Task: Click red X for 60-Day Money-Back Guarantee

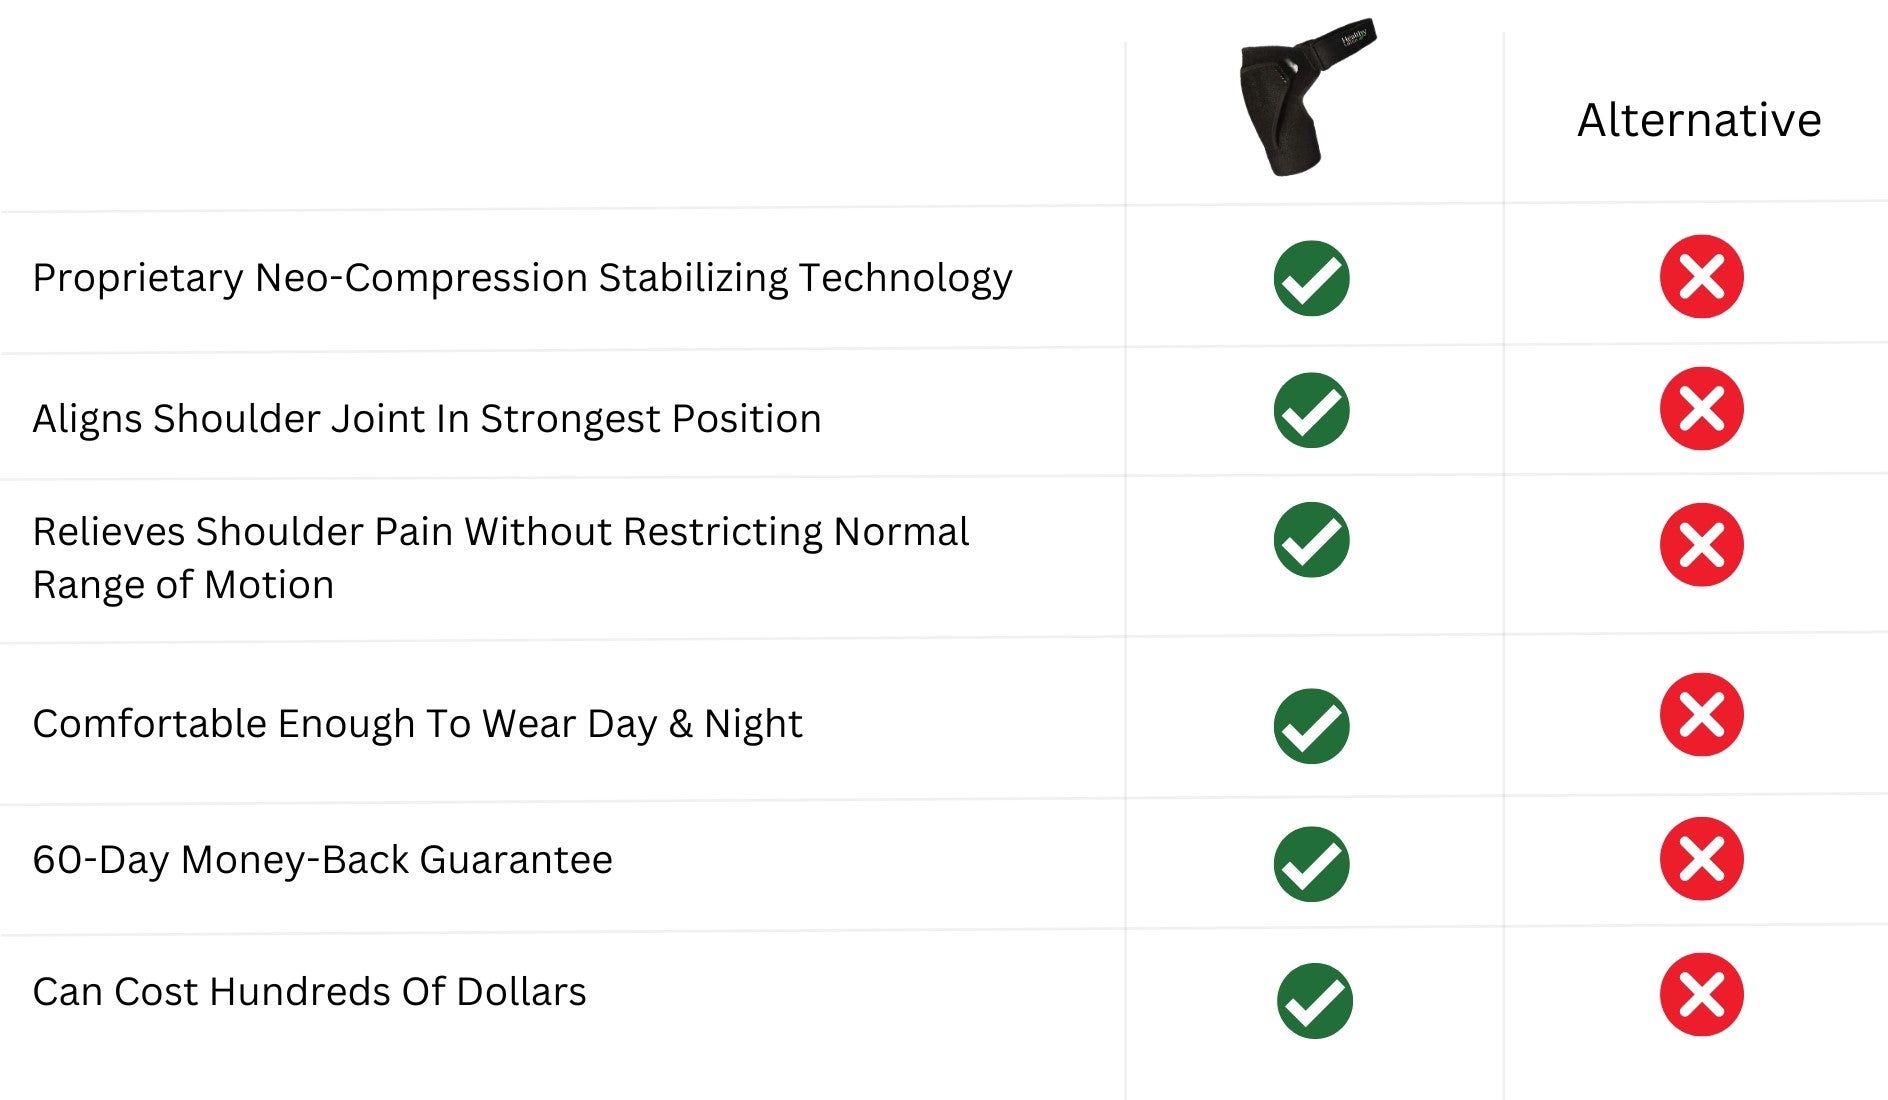Action: click(1701, 858)
